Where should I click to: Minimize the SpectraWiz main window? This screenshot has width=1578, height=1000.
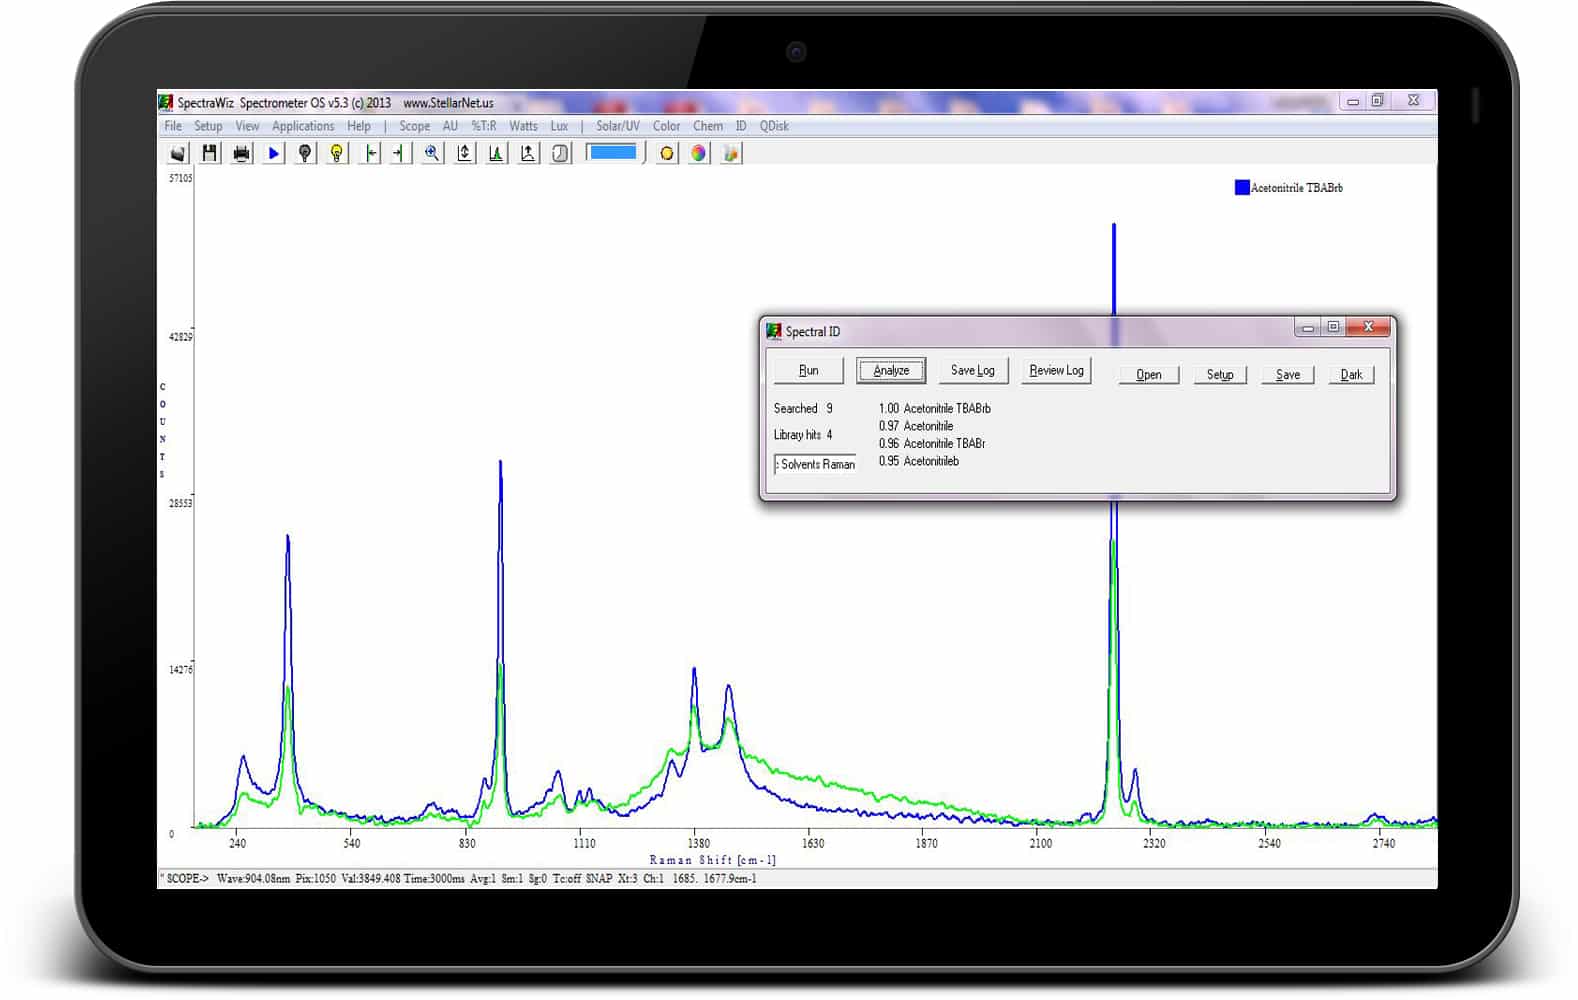(x=1353, y=101)
